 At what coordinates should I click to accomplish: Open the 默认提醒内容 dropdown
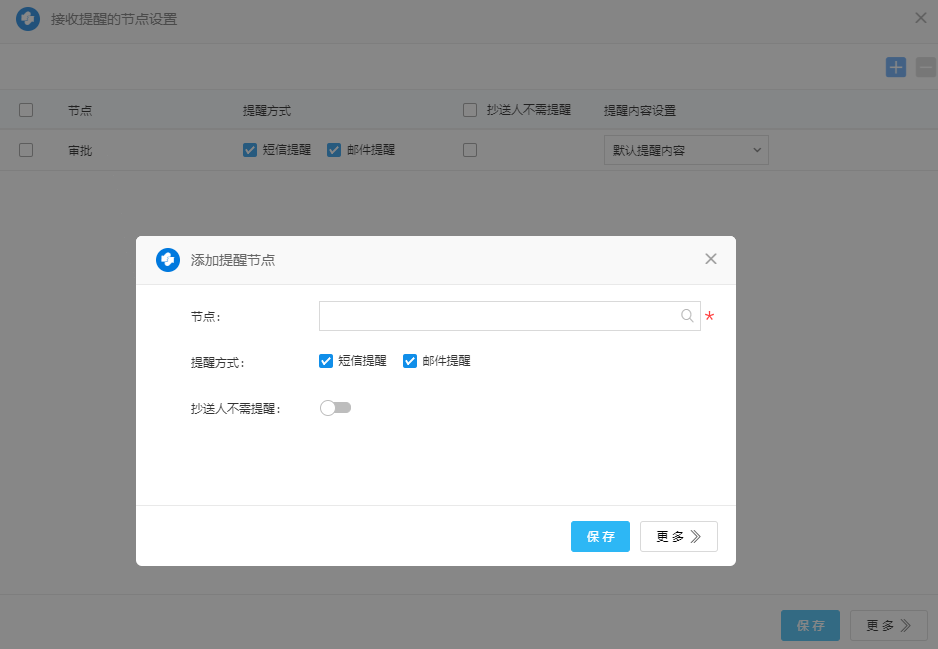pos(686,150)
